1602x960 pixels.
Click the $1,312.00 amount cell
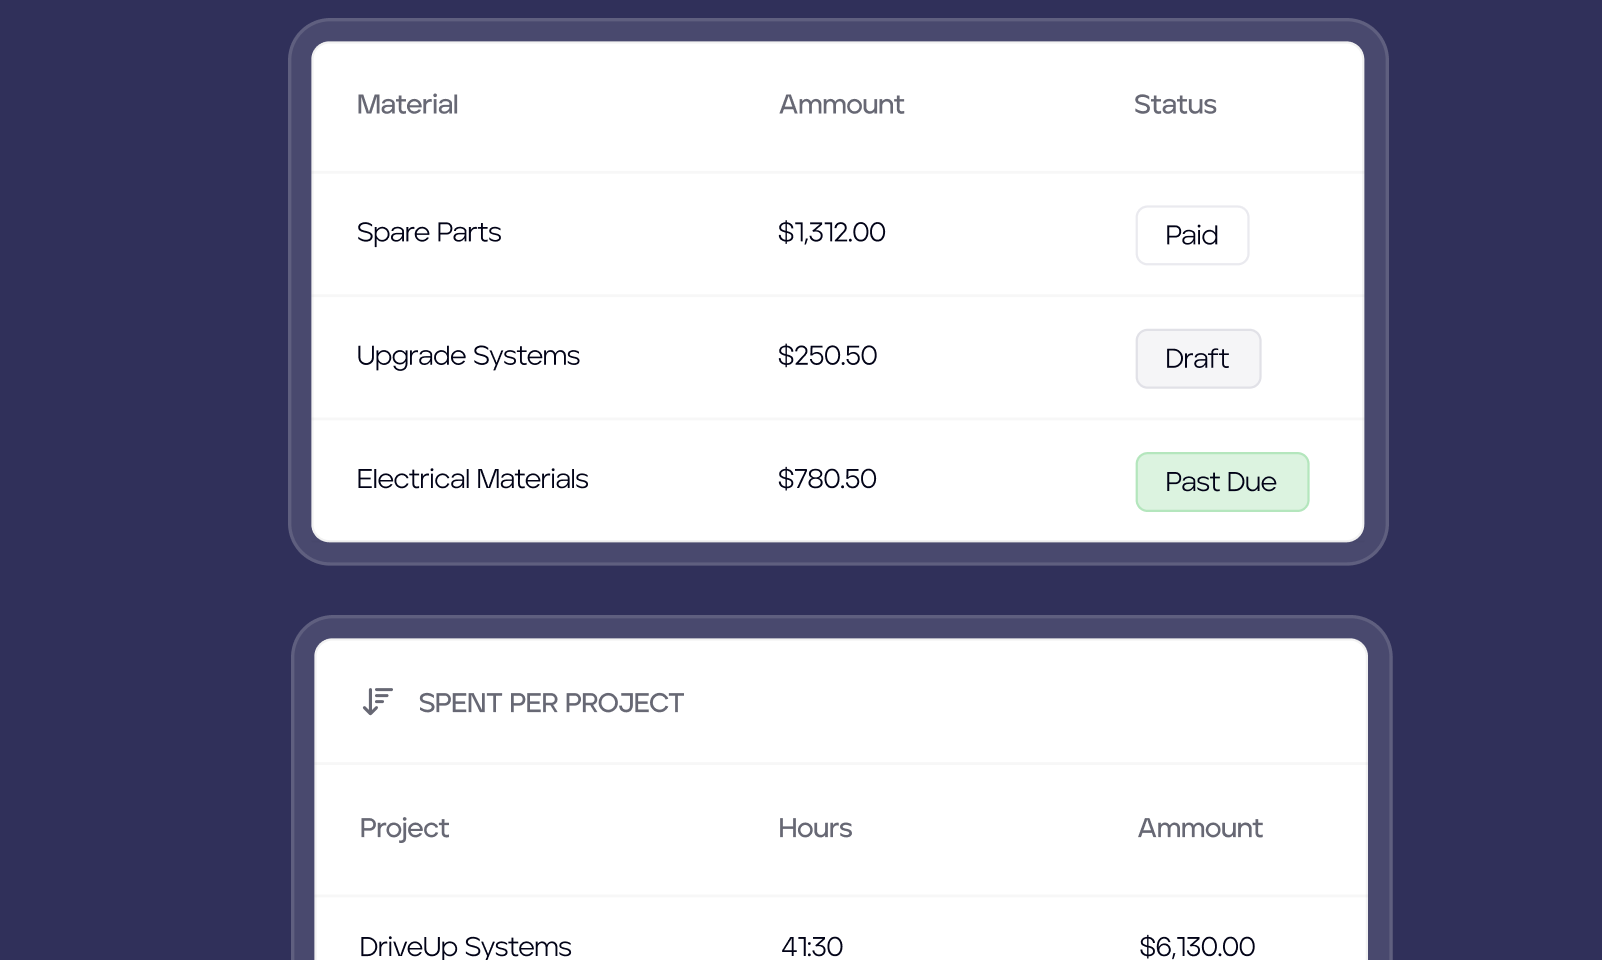tap(831, 232)
